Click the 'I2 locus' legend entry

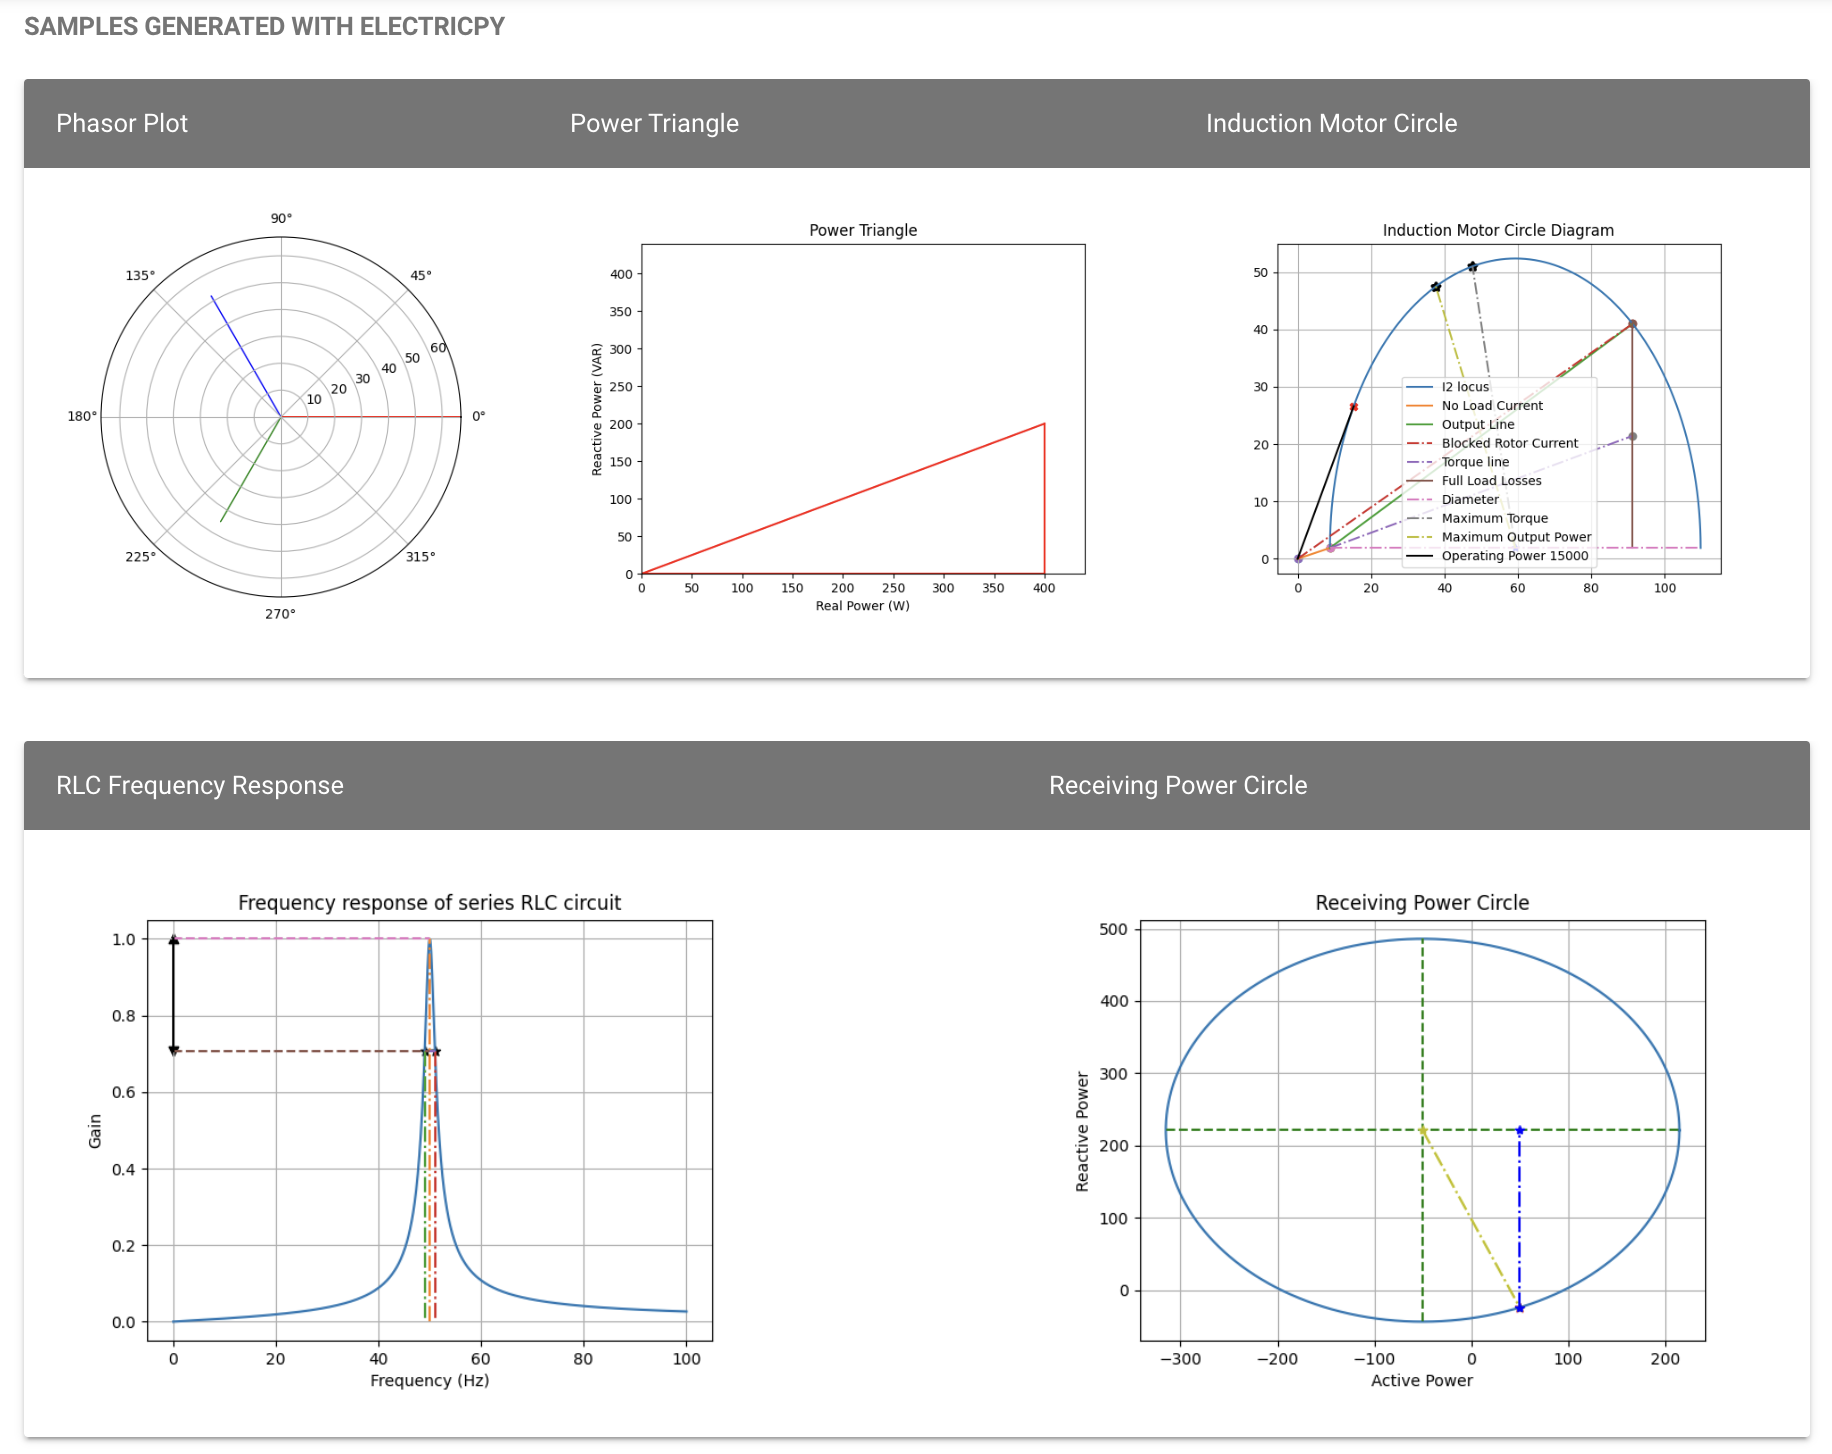tap(1465, 387)
